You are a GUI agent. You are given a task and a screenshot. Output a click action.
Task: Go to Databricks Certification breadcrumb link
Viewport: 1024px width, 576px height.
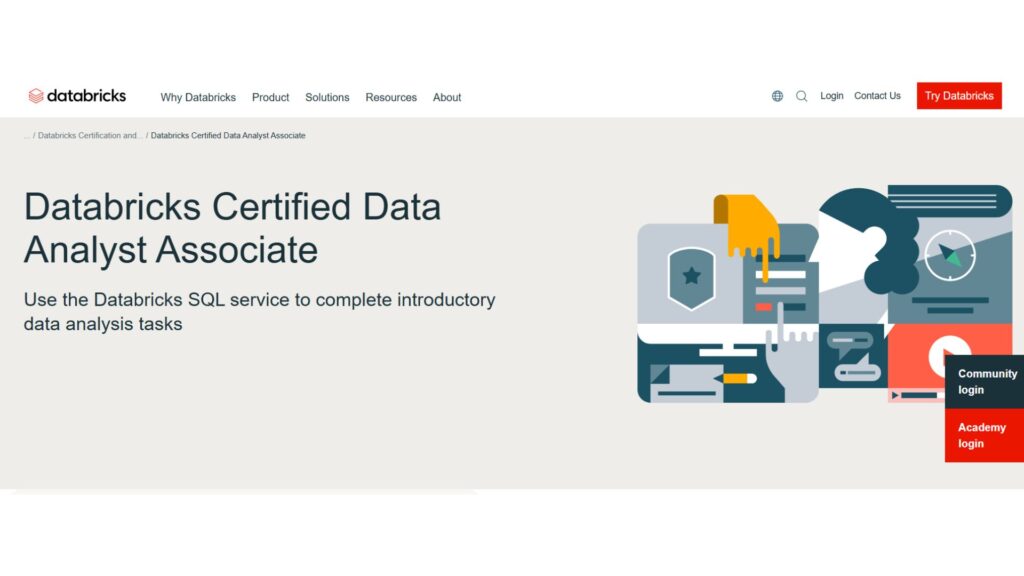click(90, 135)
